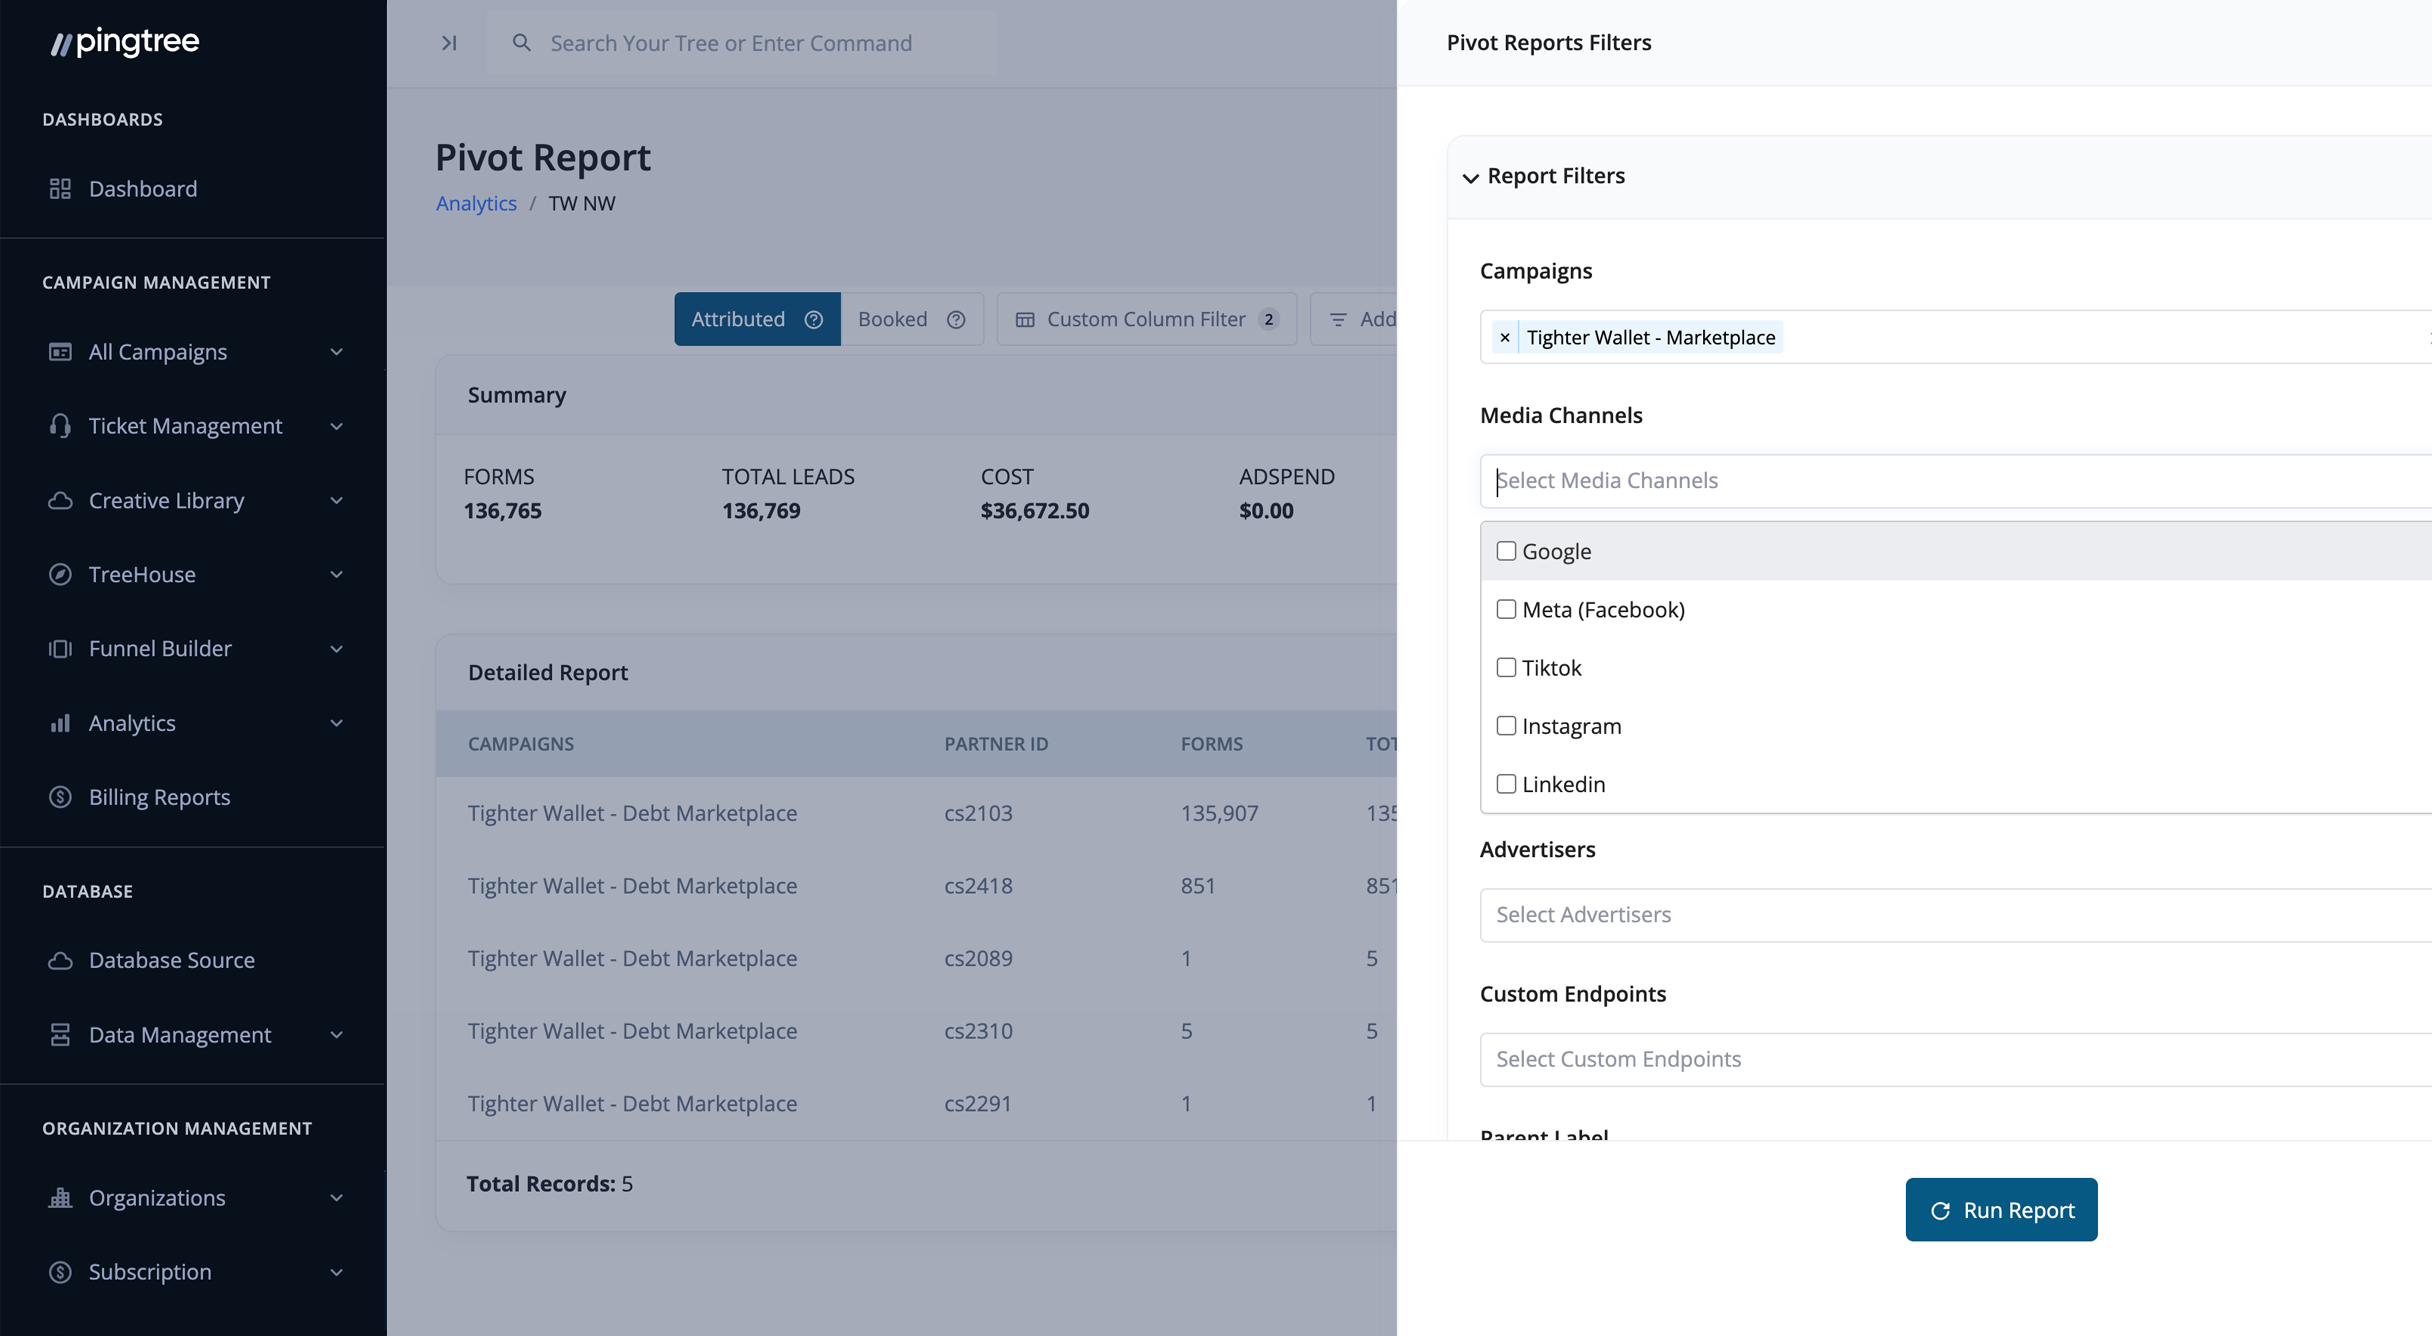The height and width of the screenshot is (1336, 2432).
Task: Click the Attributed help question-mark icon
Action: click(814, 319)
